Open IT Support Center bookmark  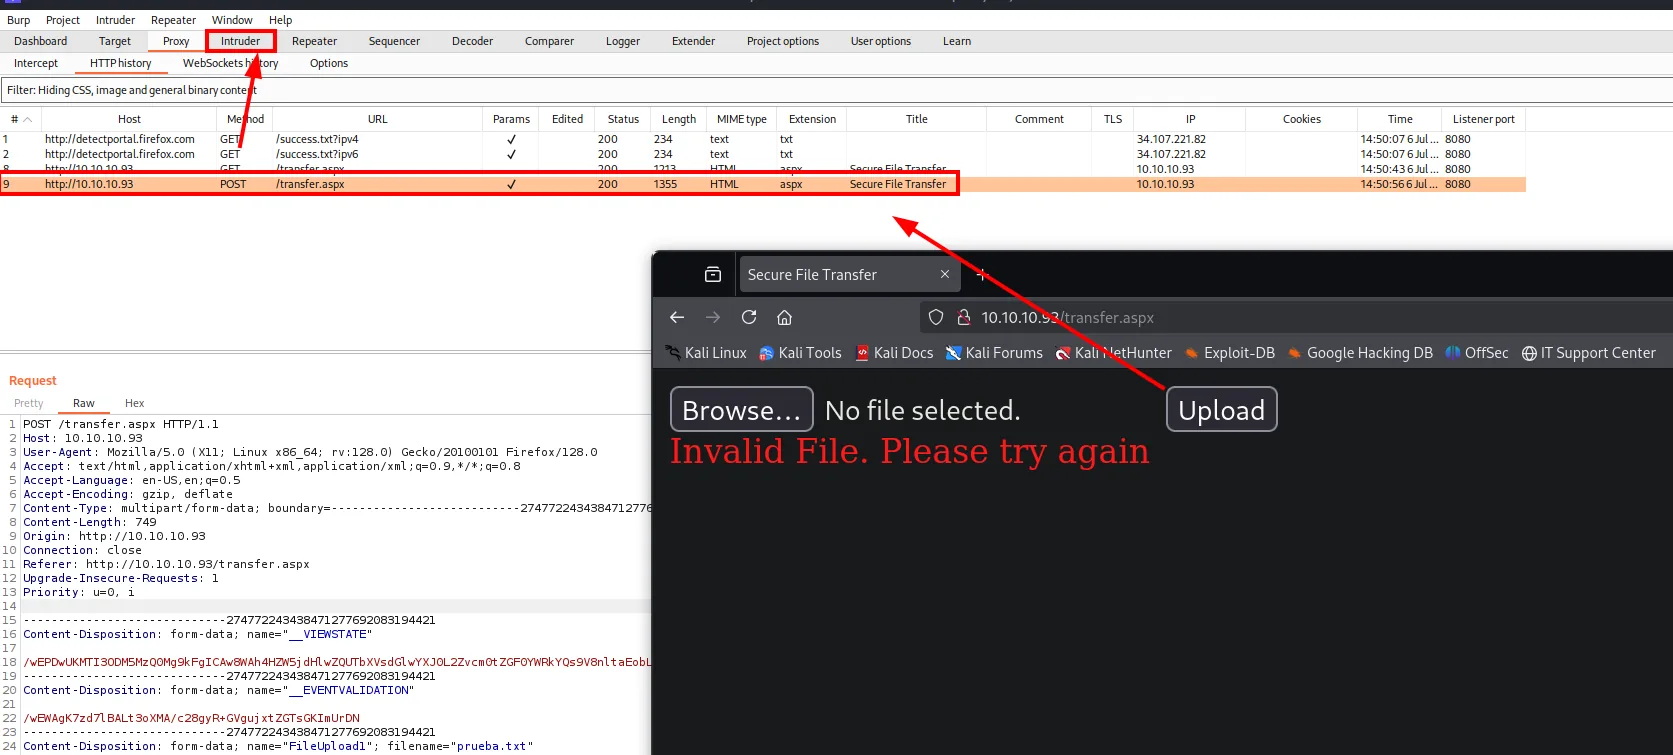pyautogui.click(x=1589, y=353)
